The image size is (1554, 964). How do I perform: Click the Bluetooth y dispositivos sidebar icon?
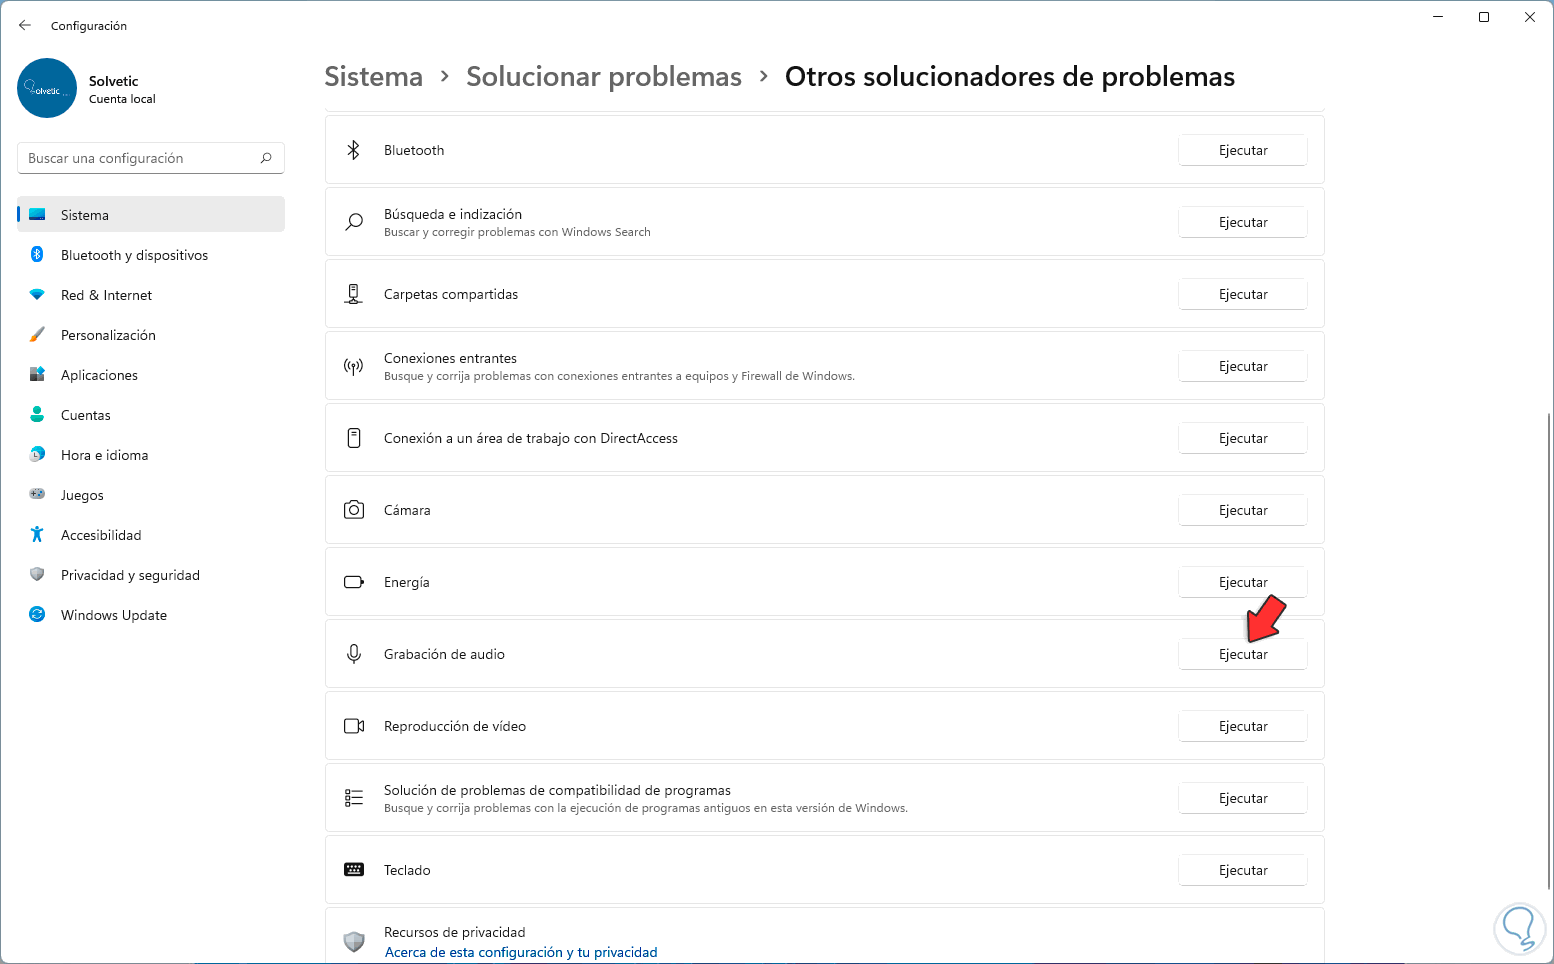[37, 255]
